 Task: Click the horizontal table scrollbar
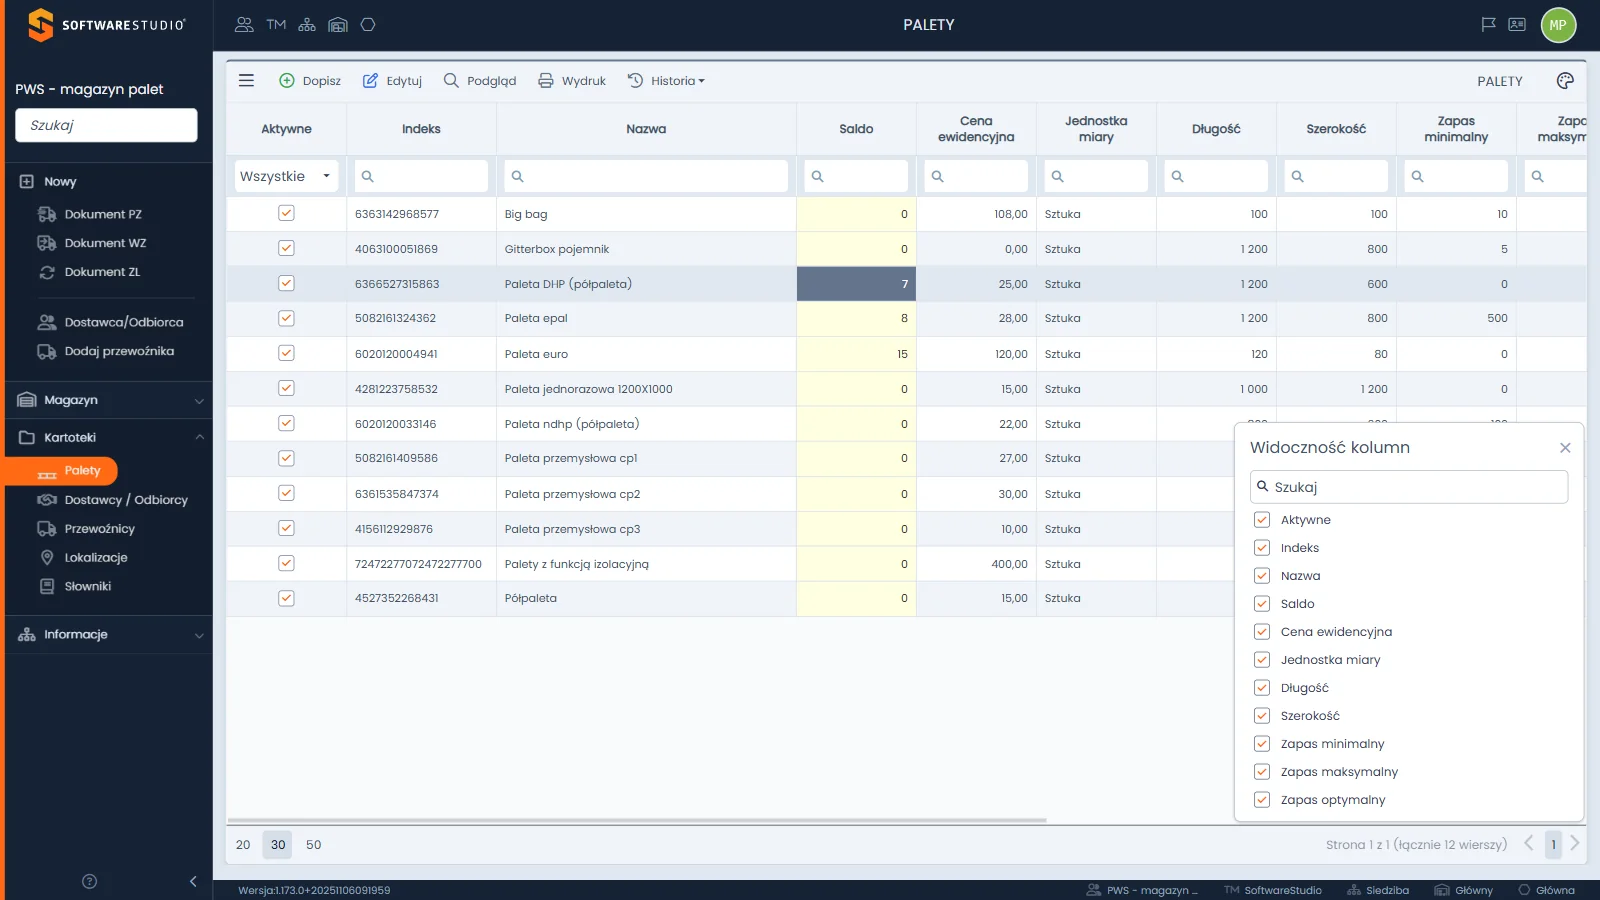[637, 820]
